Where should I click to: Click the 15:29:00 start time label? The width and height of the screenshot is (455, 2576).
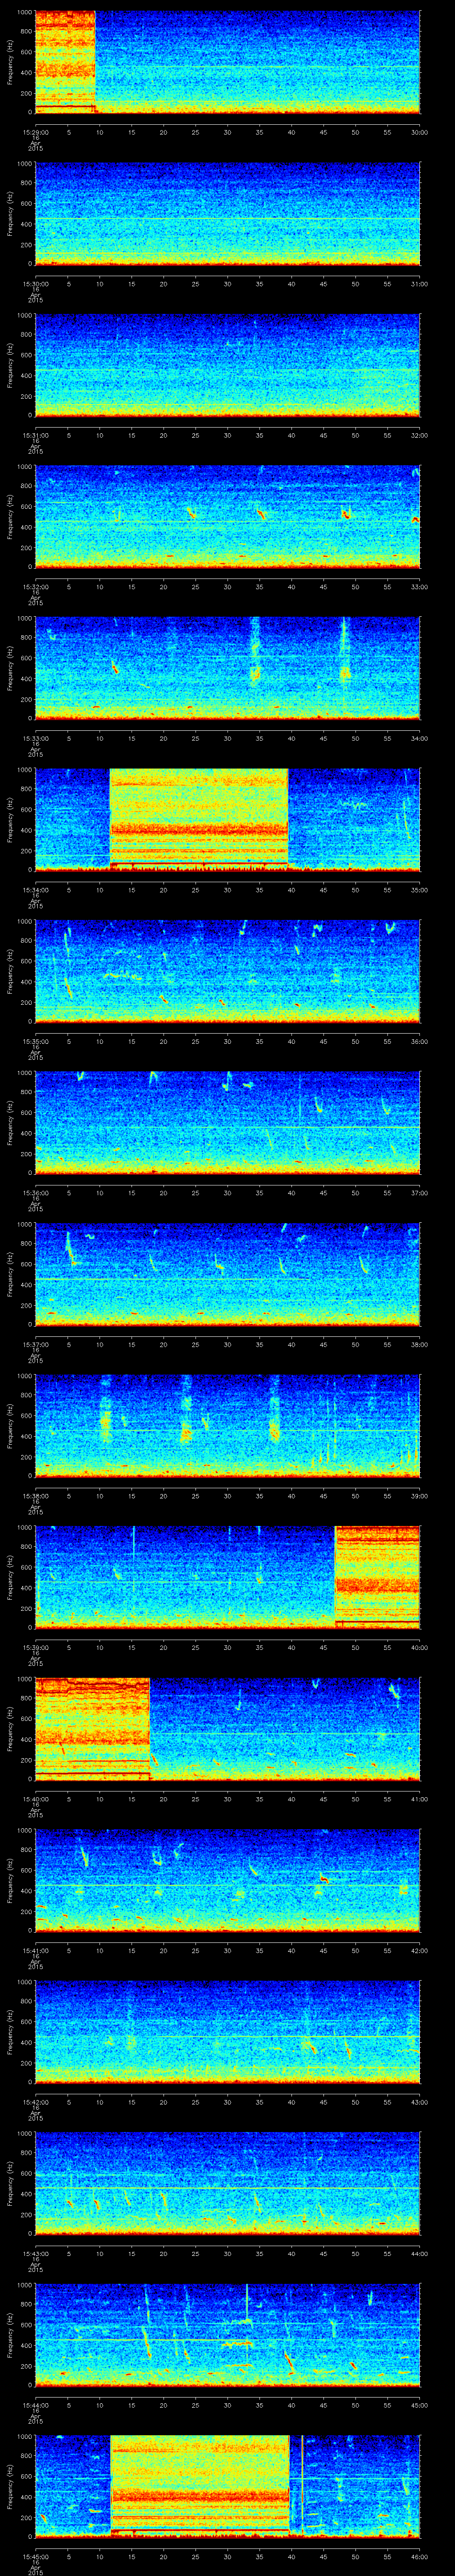pos(35,132)
